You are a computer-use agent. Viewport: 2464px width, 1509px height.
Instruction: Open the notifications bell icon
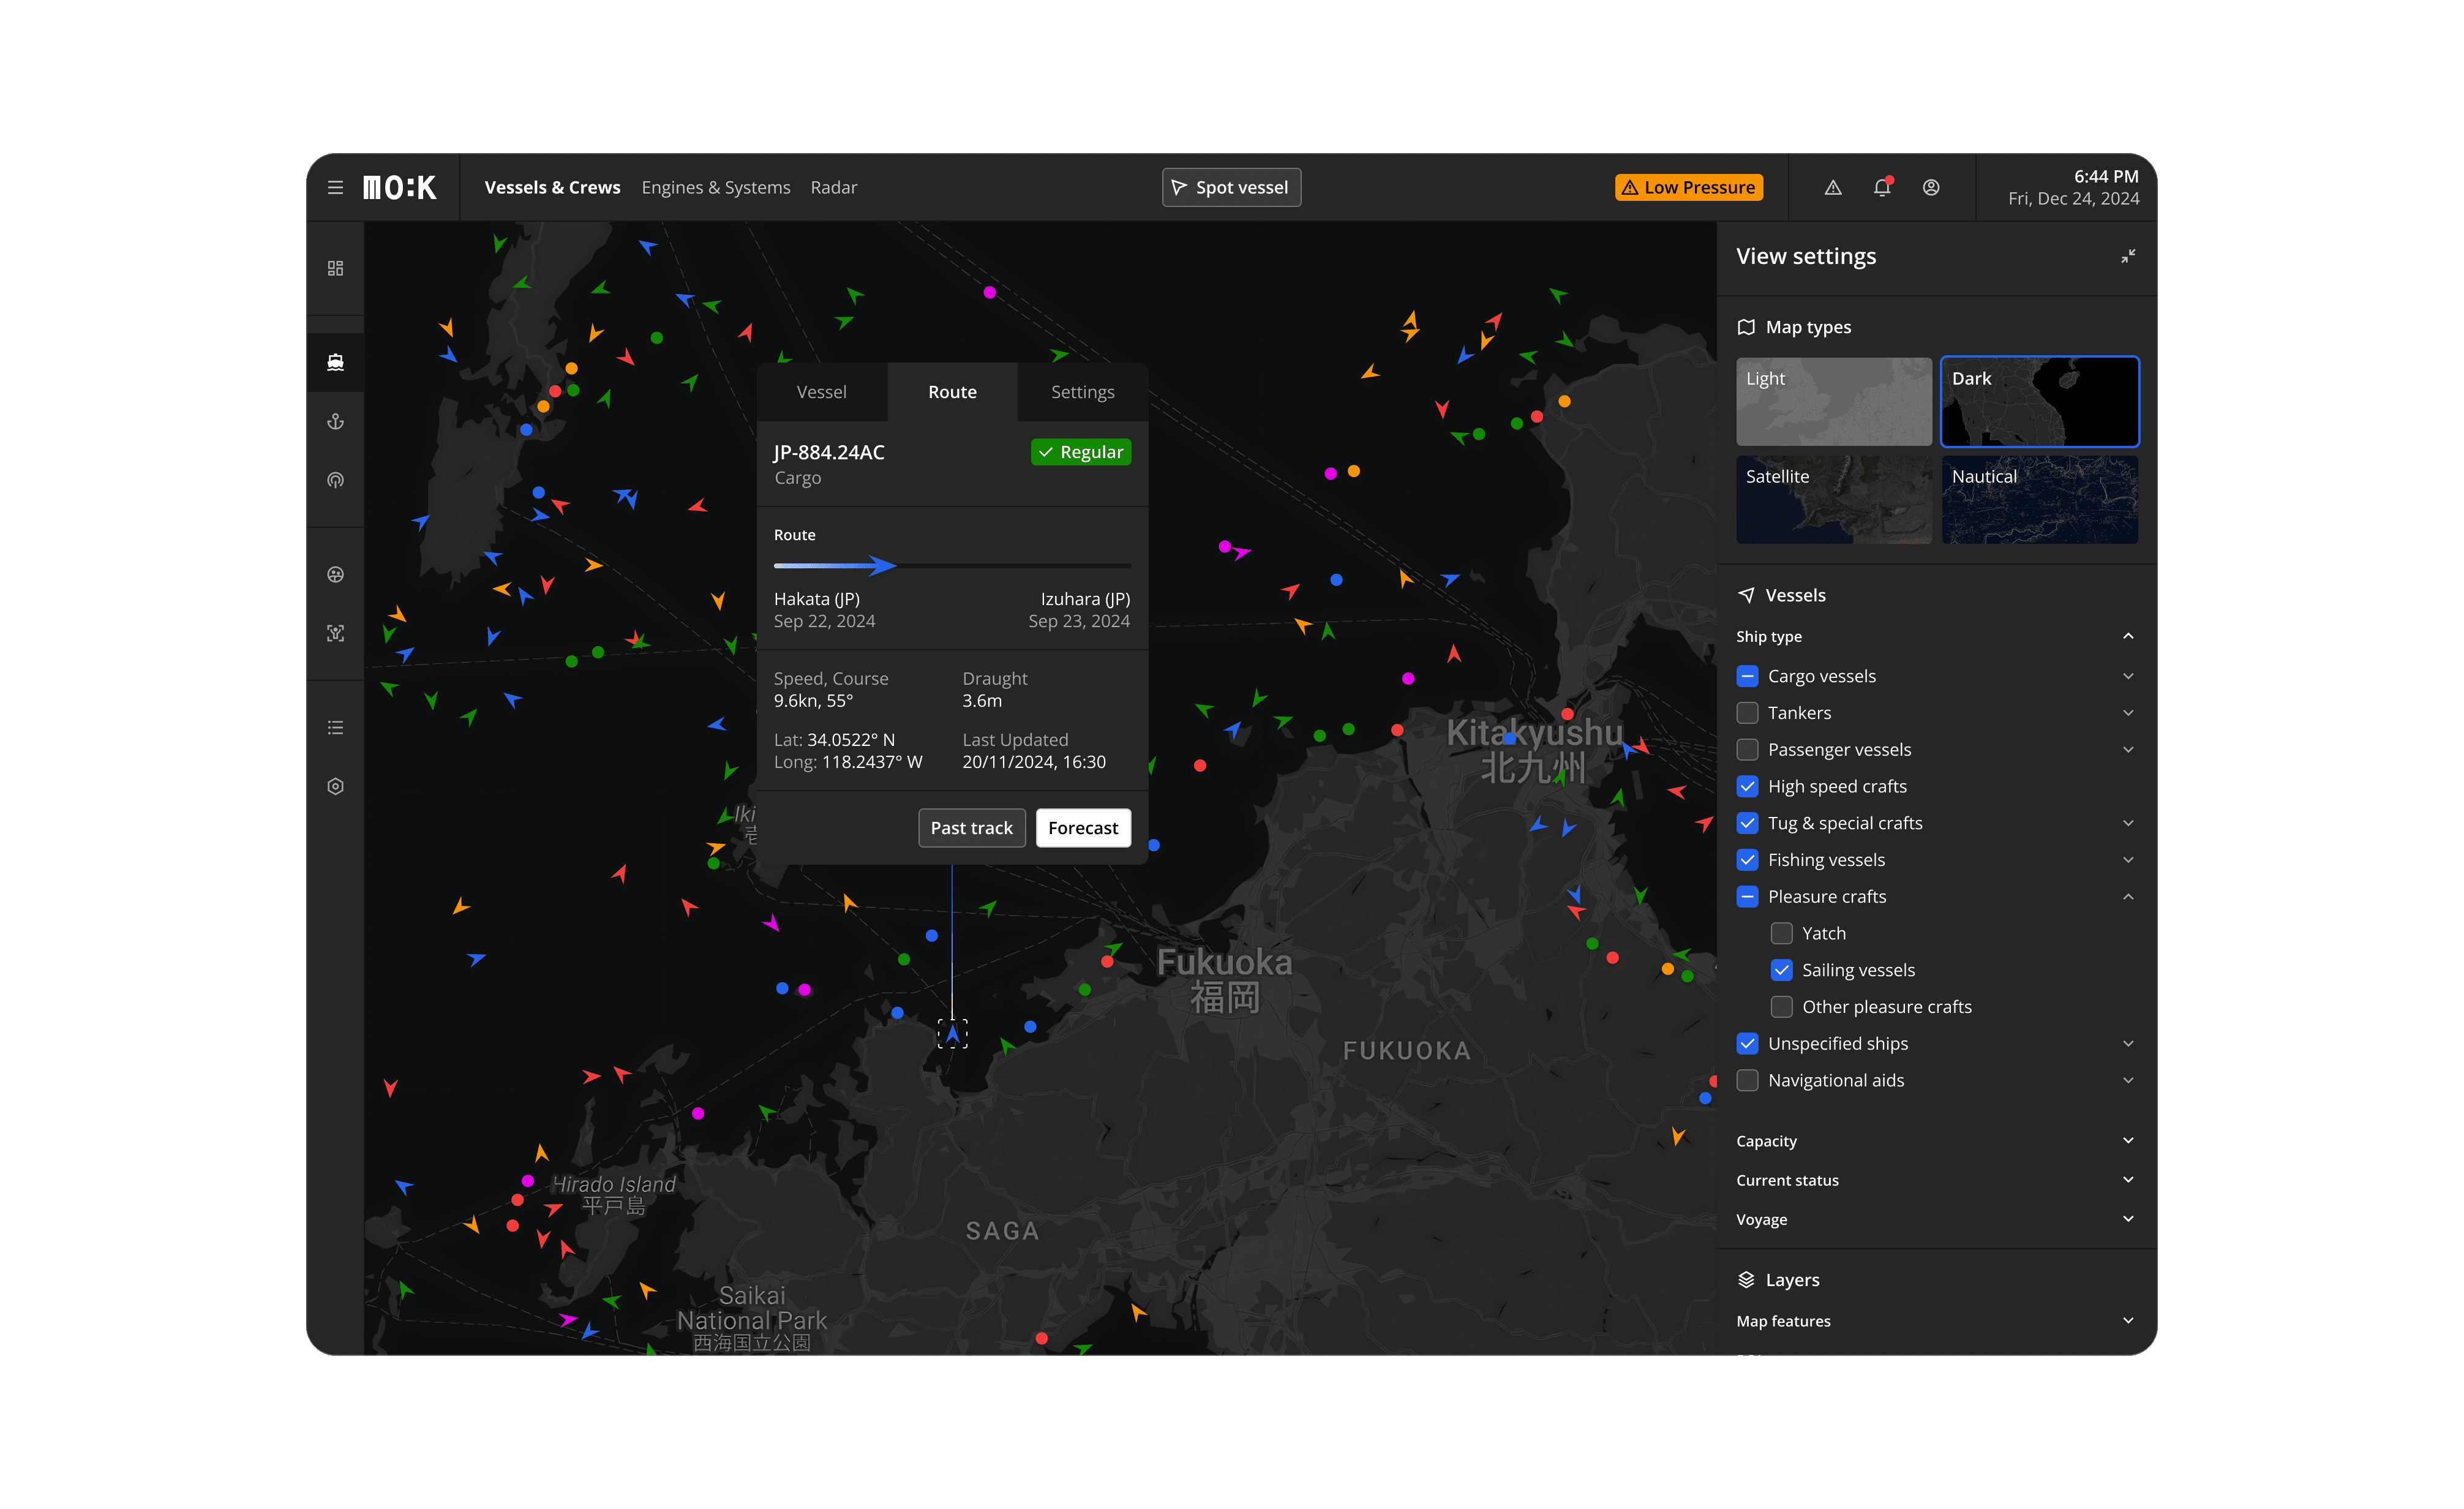coord(1881,187)
